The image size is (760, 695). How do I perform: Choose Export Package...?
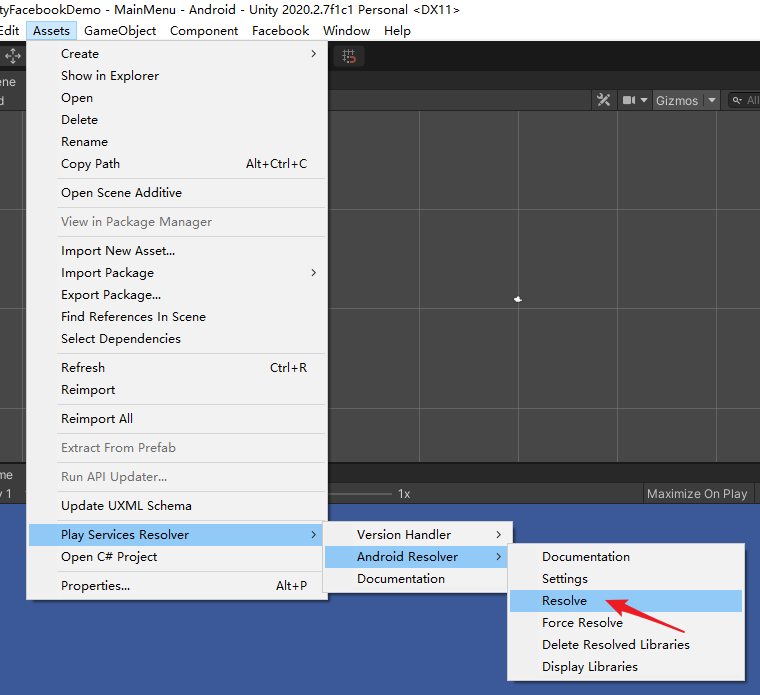177,295
